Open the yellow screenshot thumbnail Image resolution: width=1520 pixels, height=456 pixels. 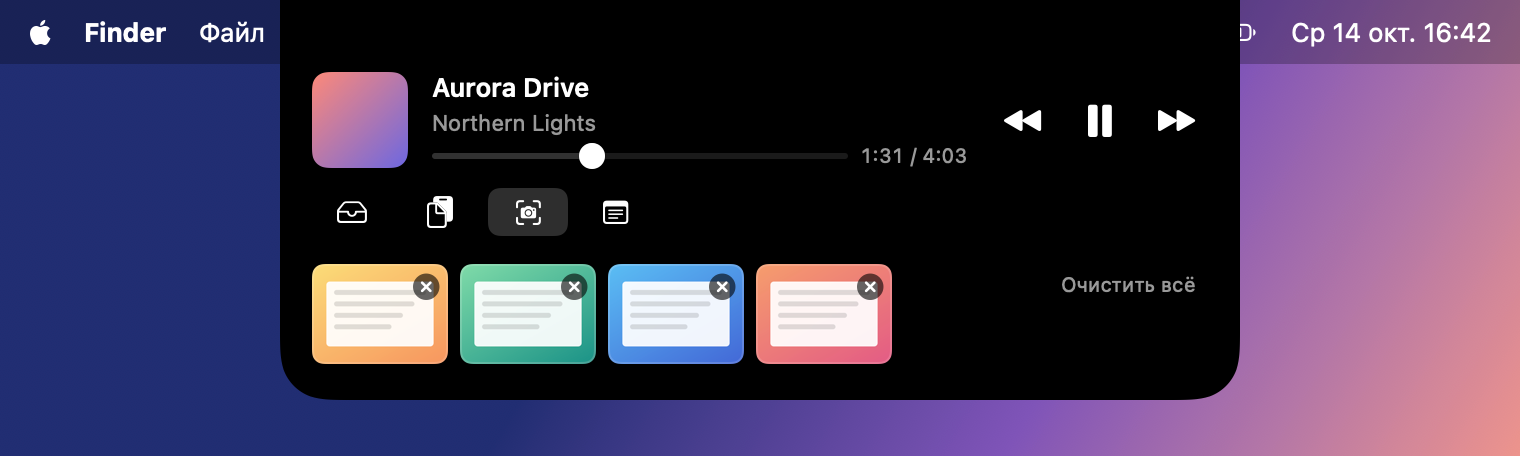[x=380, y=314]
